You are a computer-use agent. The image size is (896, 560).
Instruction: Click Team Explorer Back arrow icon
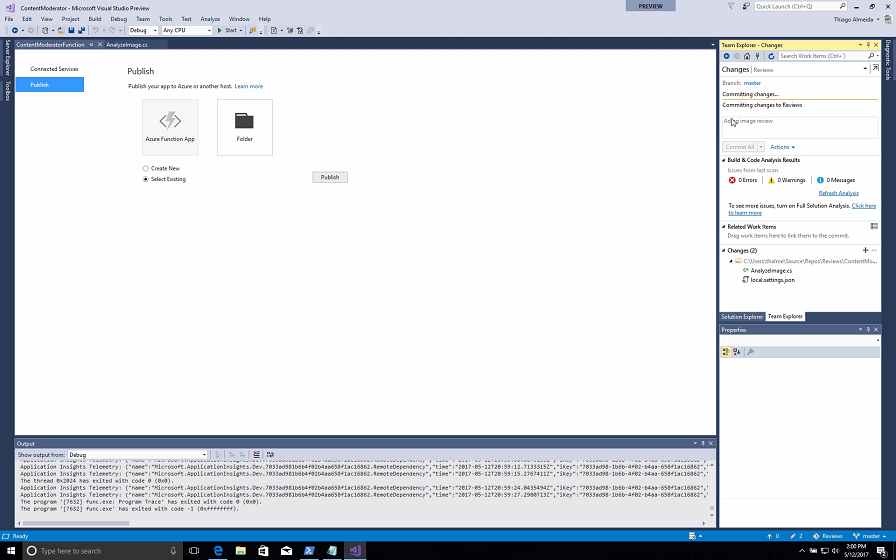pyautogui.click(x=726, y=56)
